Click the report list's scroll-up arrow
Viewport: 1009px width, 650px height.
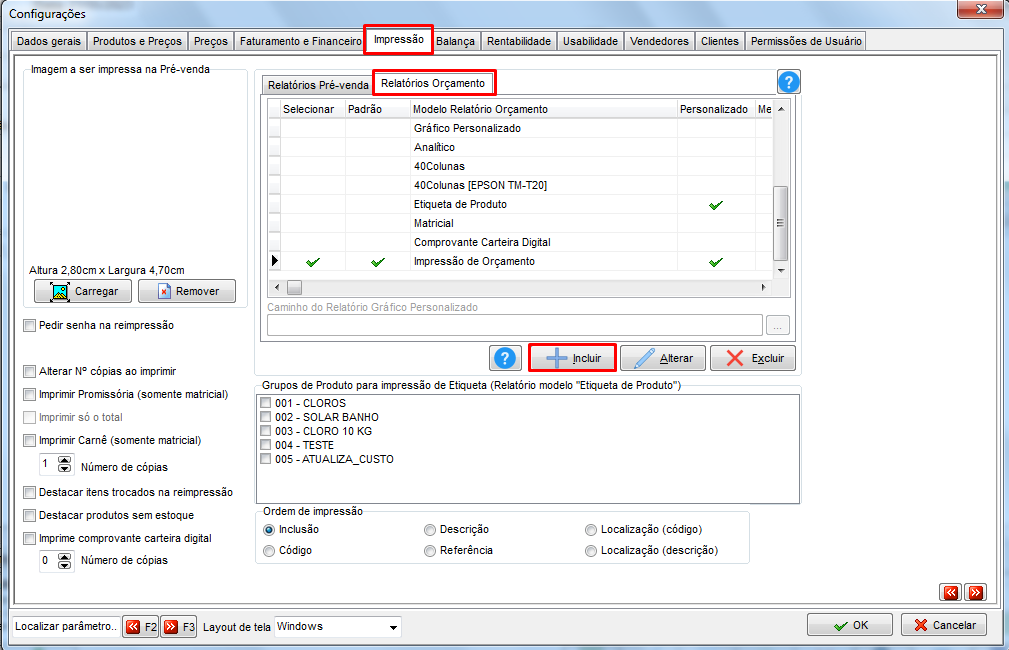tap(781, 109)
